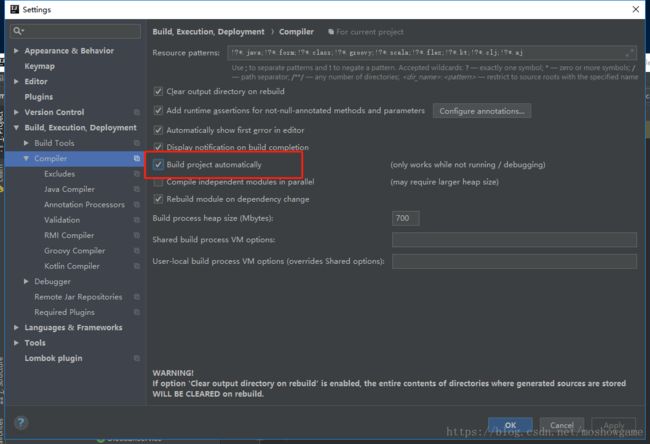650x444 pixels.
Task: Click Build, Execution, Deployment breadcrumb
Action: point(208,32)
